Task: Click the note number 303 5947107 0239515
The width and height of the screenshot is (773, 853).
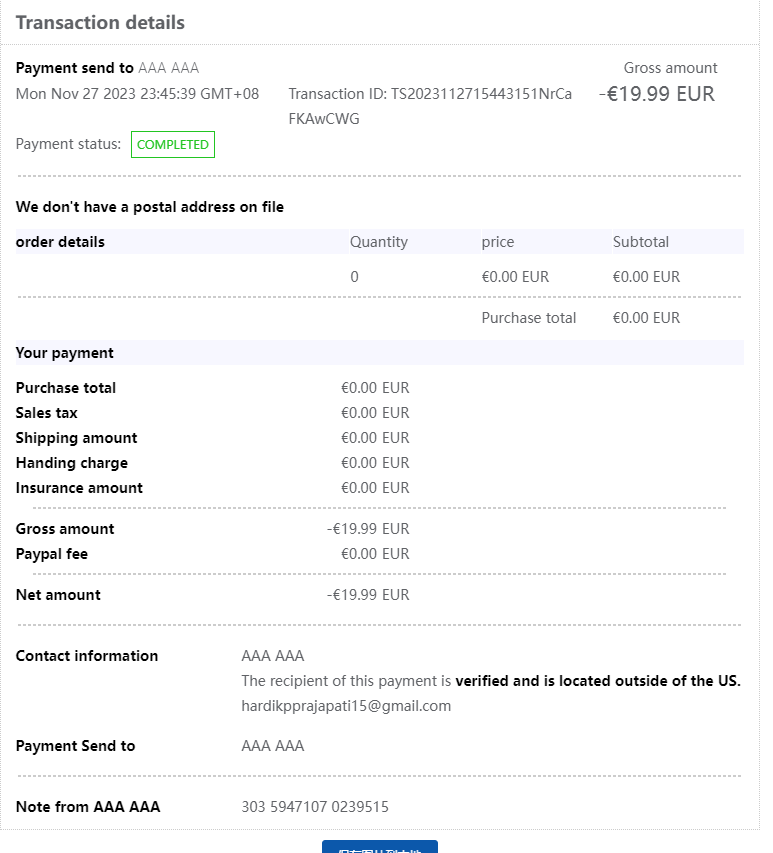Action: tap(315, 807)
